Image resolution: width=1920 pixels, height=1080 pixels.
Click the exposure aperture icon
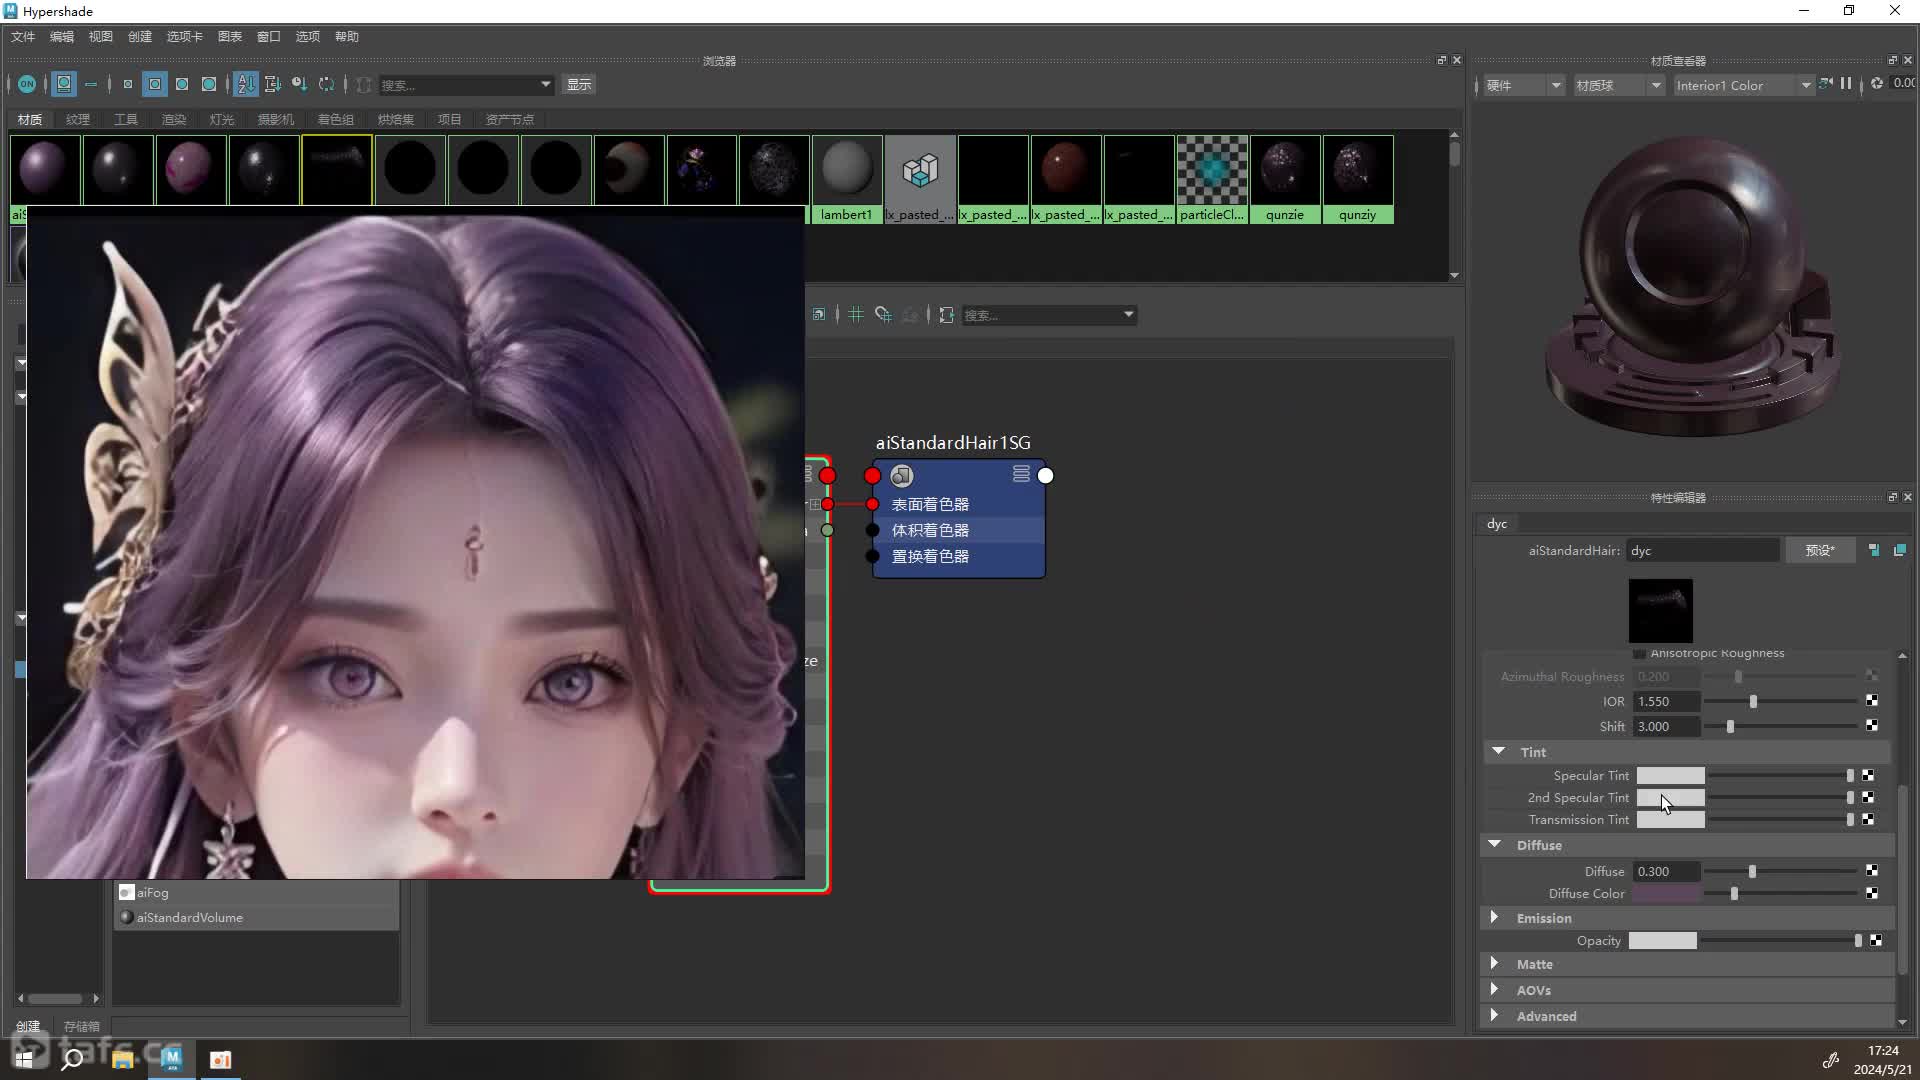[1877, 84]
